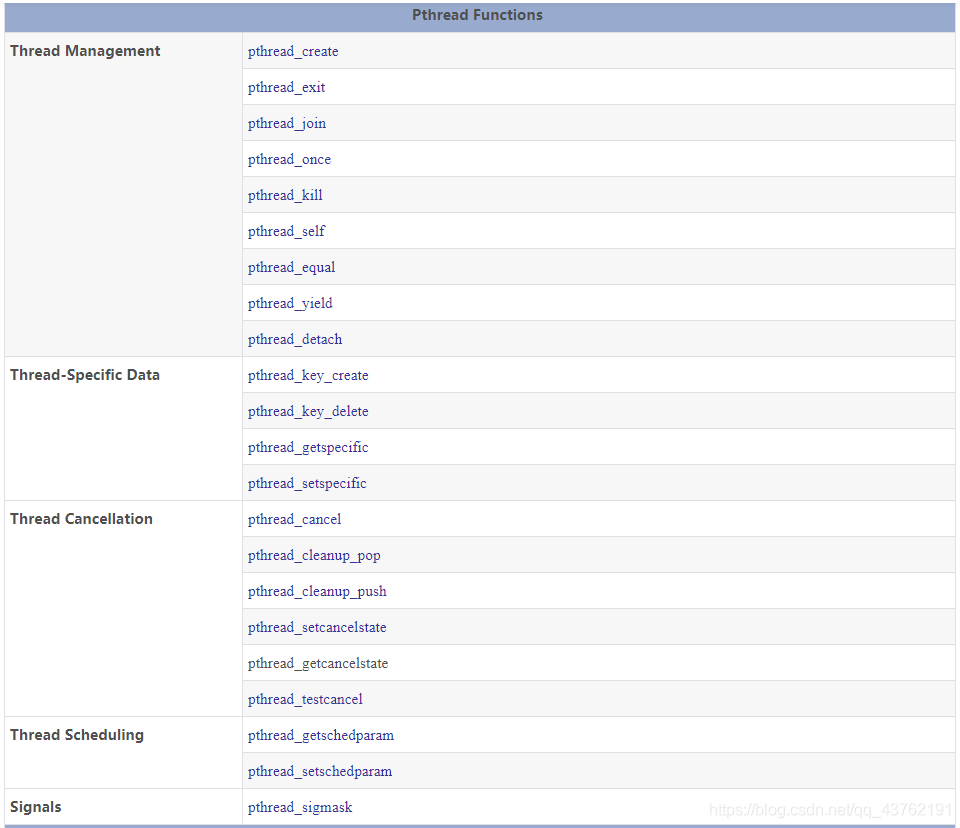Viewport: 960px width, 828px height.
Task: Select the pthread_detach link
Action: [294, 340]
